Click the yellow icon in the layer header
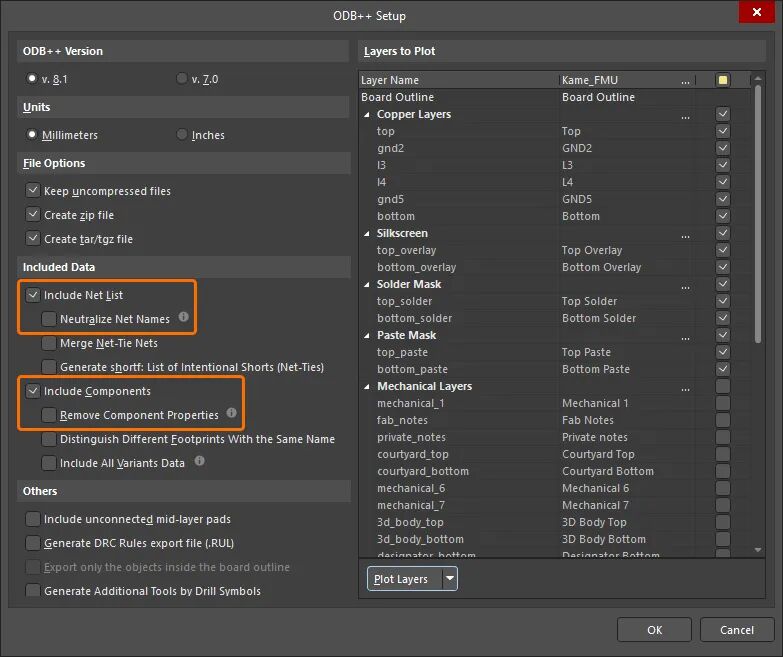783x657 pixels. pos(723,80)
